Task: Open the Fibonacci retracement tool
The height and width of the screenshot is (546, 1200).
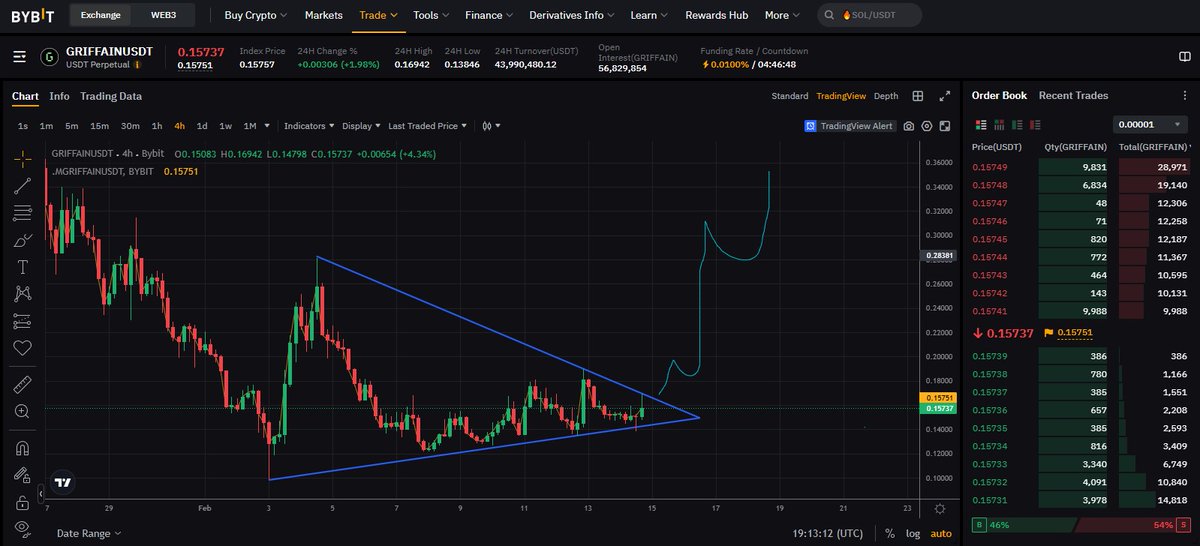Action: pyautogui.click(x=23, y=212)
